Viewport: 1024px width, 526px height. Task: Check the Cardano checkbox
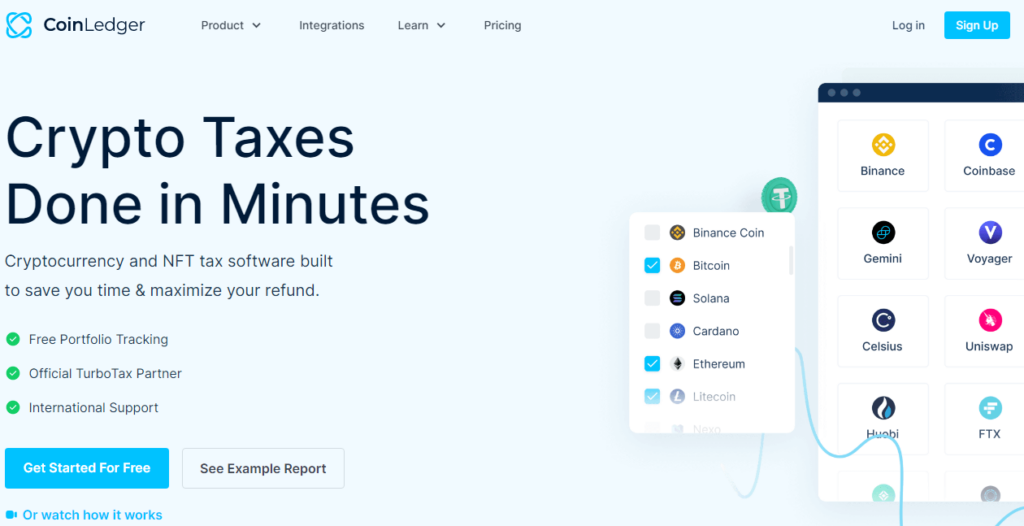click(652, 331)
